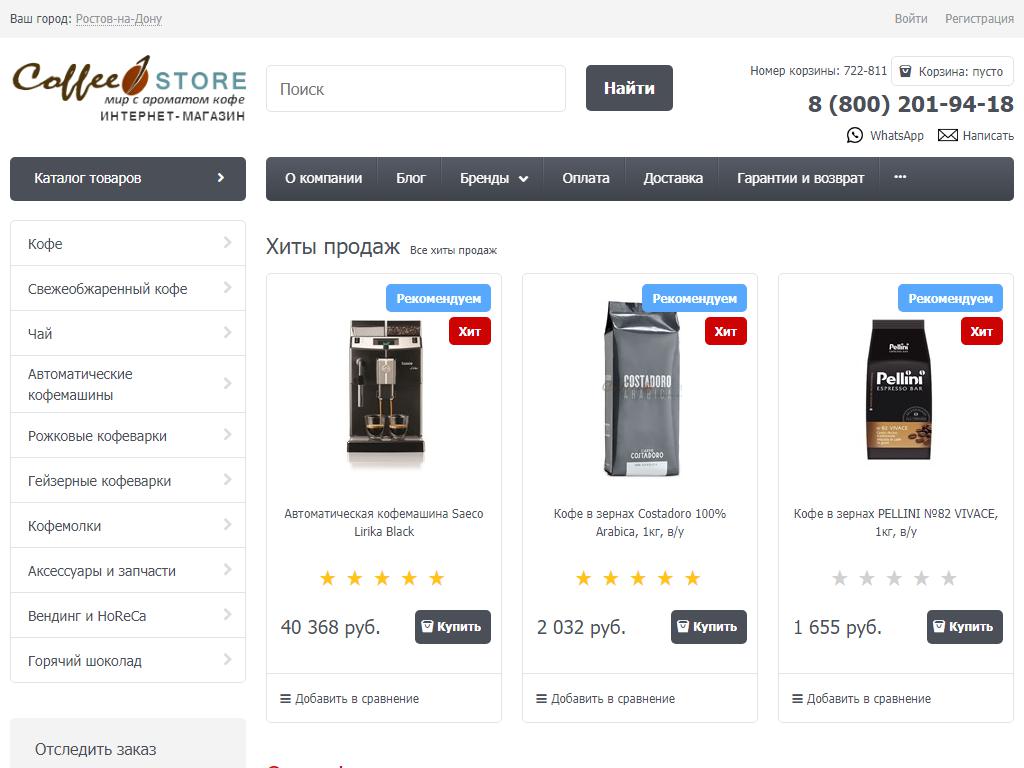Click the WhatsApp contact icon
1024x768 pixels.
854,135
